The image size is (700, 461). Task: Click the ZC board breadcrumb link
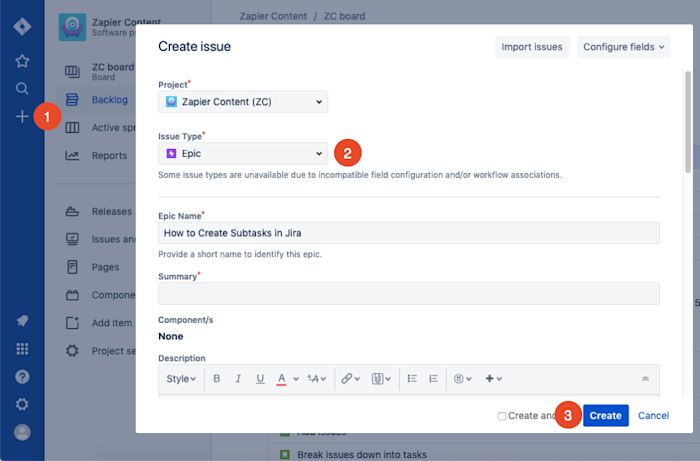click(x=344, y=16)
